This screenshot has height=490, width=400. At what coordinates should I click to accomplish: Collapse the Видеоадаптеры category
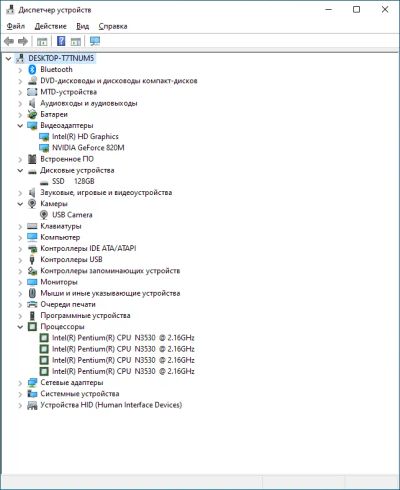[x=20, y=125]
